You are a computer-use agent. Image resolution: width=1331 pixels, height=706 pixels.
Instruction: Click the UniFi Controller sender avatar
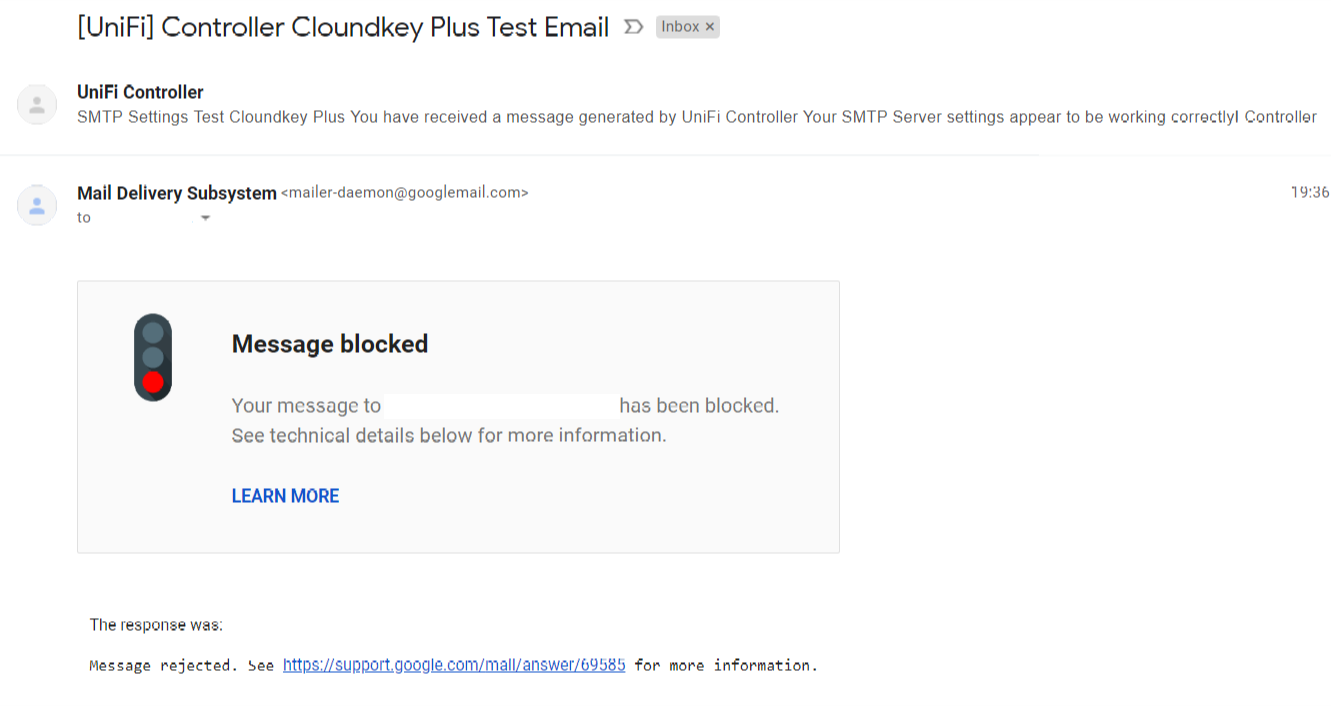click(x=37, y=105)
